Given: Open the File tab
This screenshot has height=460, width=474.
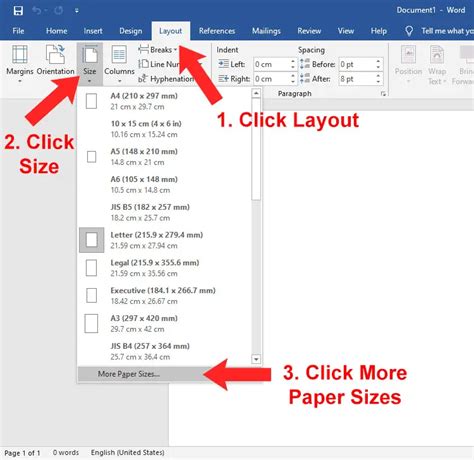Looking at the screenshot, I should (x=18, y=31).
